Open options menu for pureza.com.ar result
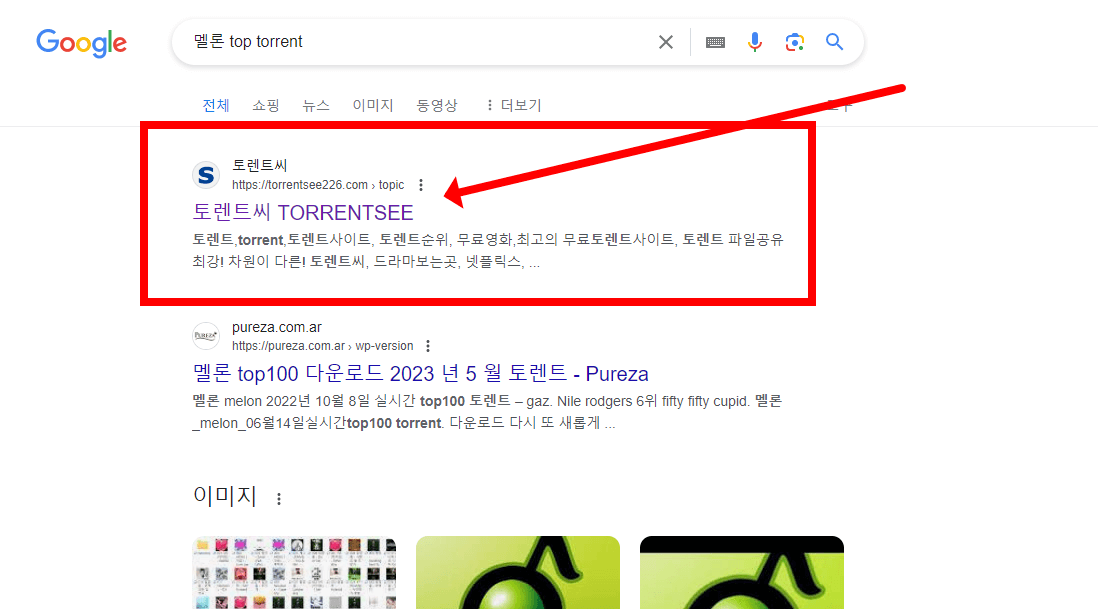 coord(428,346)
